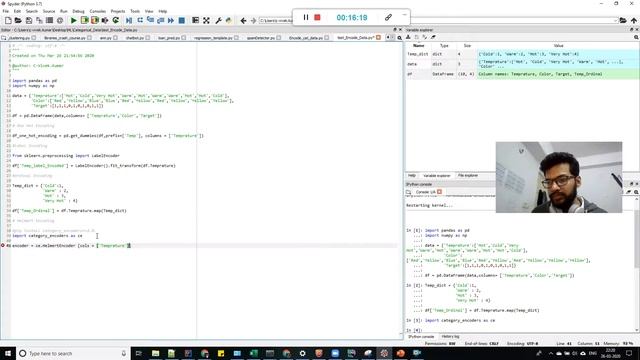Click the Value column header

(558, 46)
